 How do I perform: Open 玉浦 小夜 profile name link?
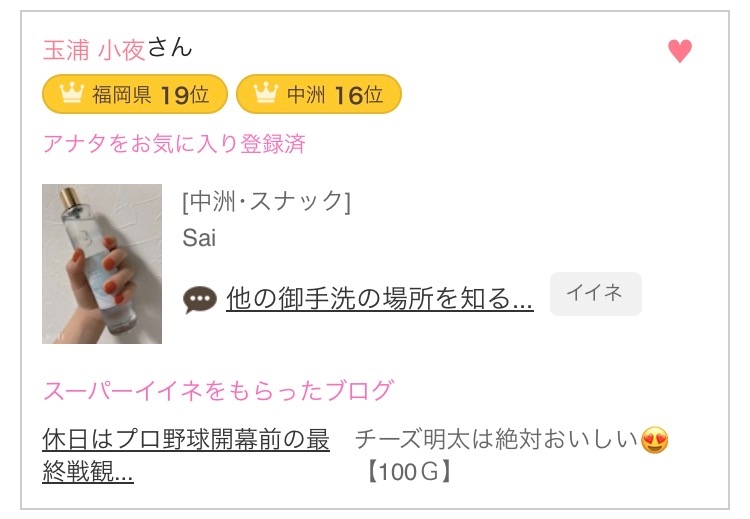[x=94, y=50]
